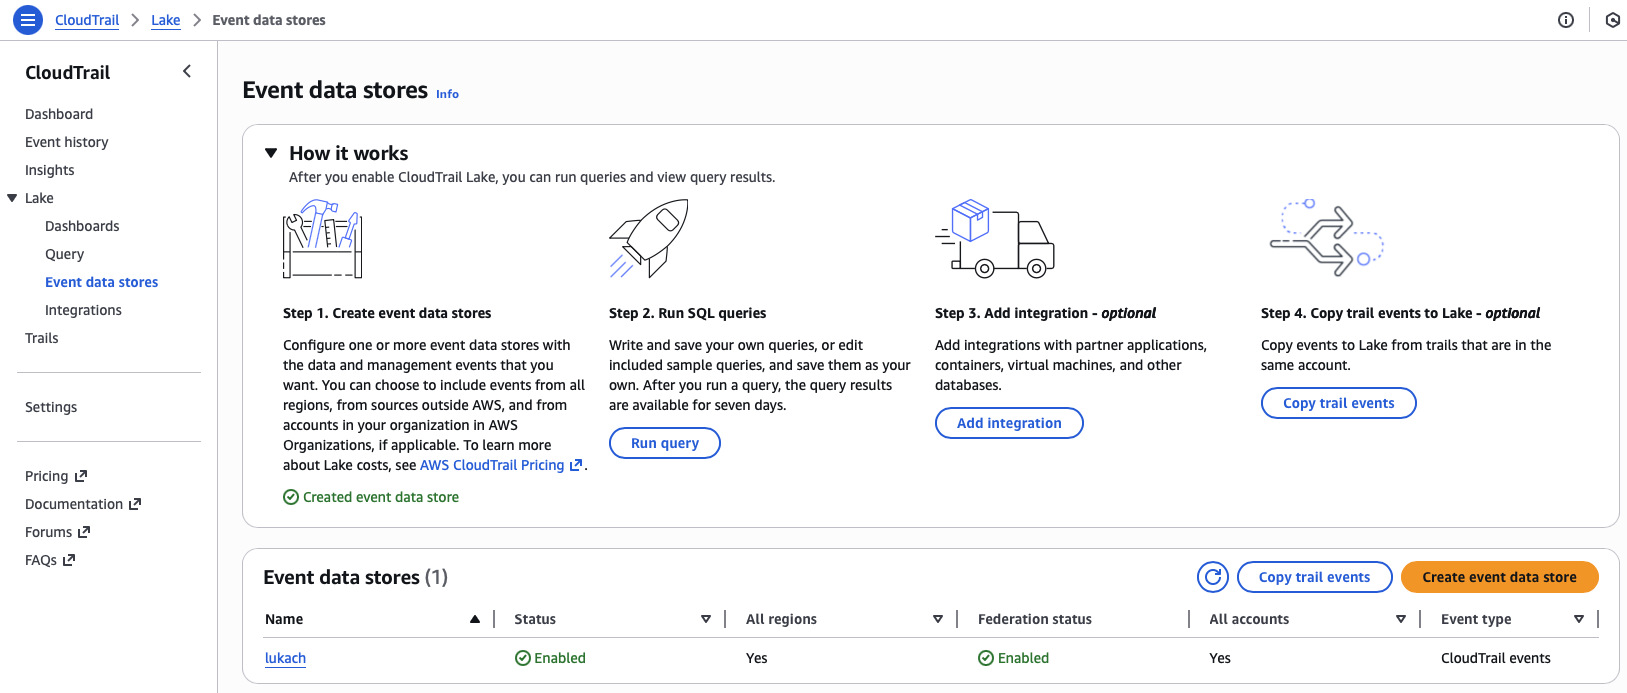Sort table by Name column arrow
Viewport: 1627px width, 693px height.
(475, 619)
